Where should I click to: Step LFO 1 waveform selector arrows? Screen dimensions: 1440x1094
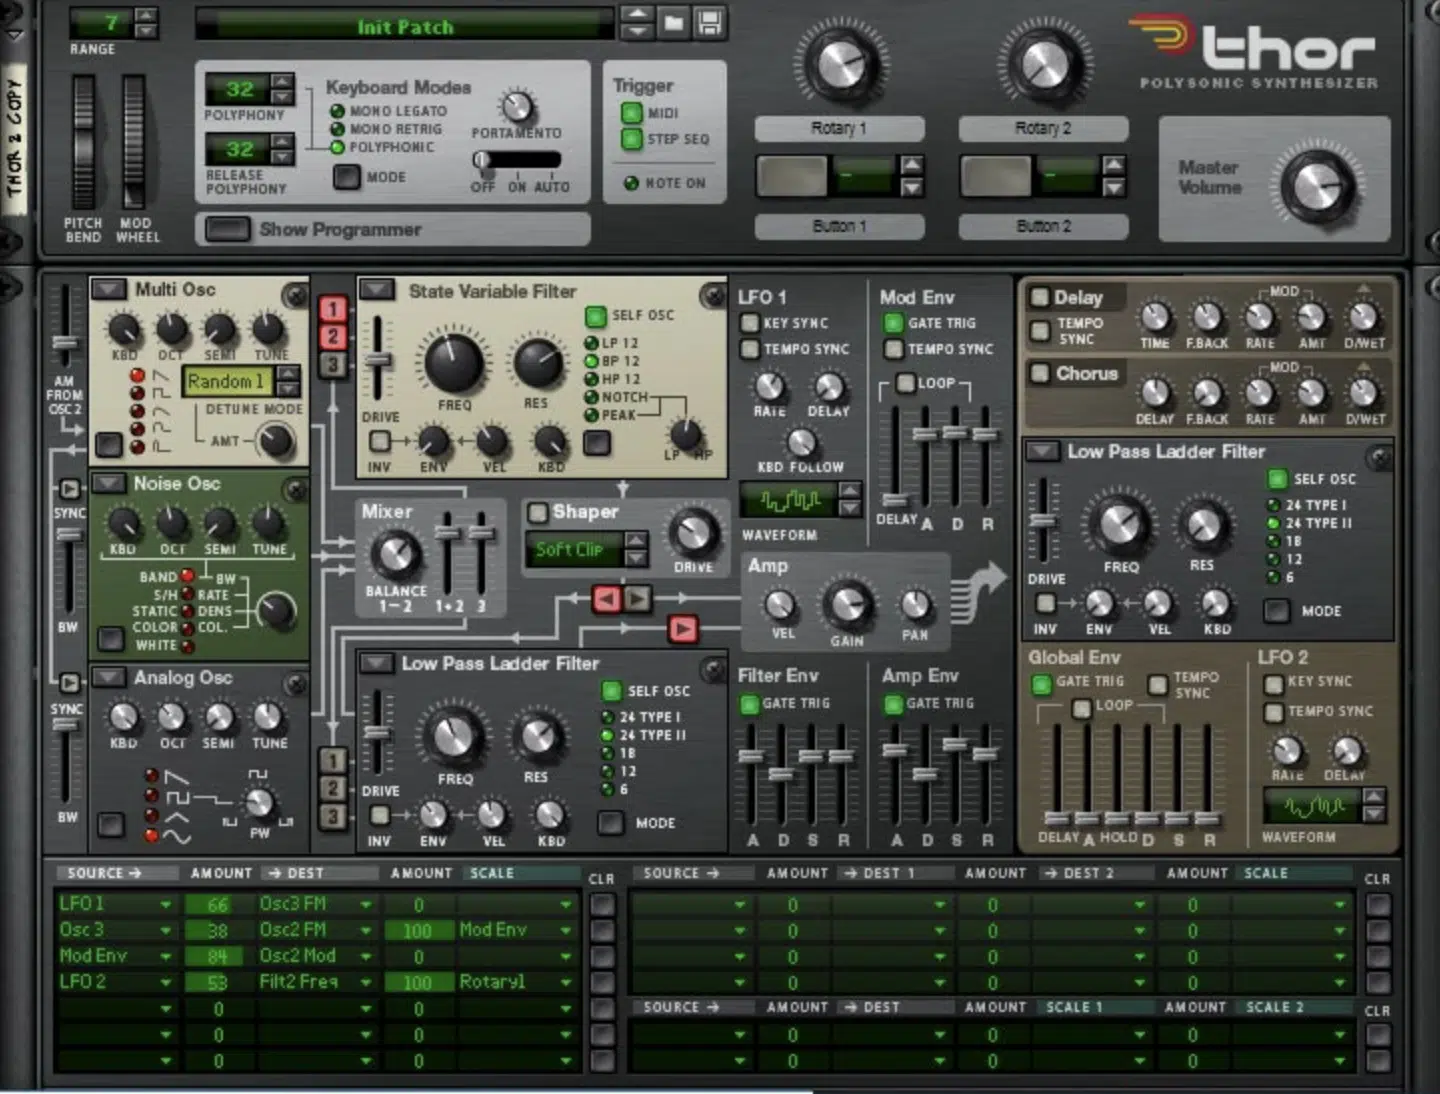click(850, 499)
